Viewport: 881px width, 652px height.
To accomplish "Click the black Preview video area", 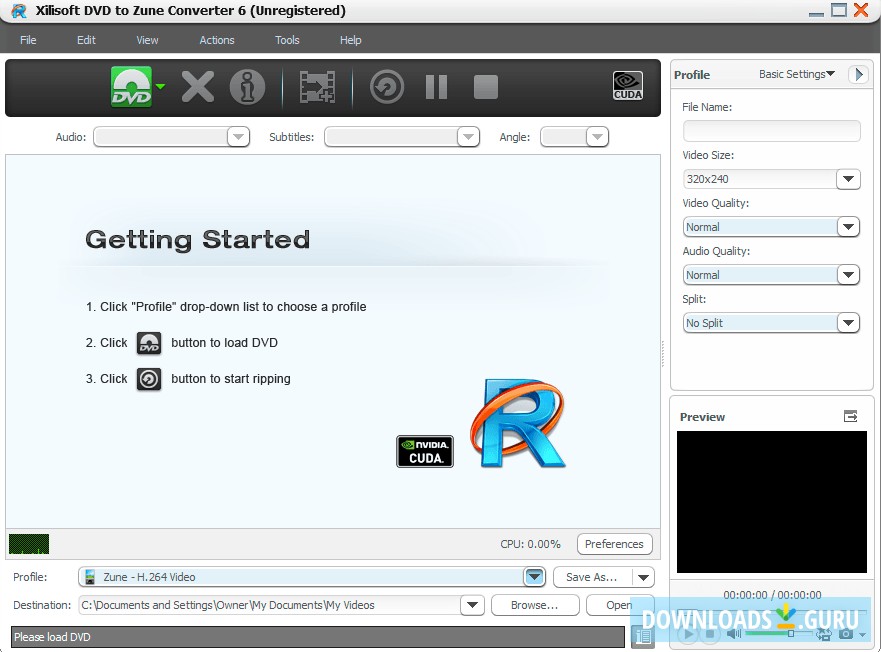I will (771, 502).
